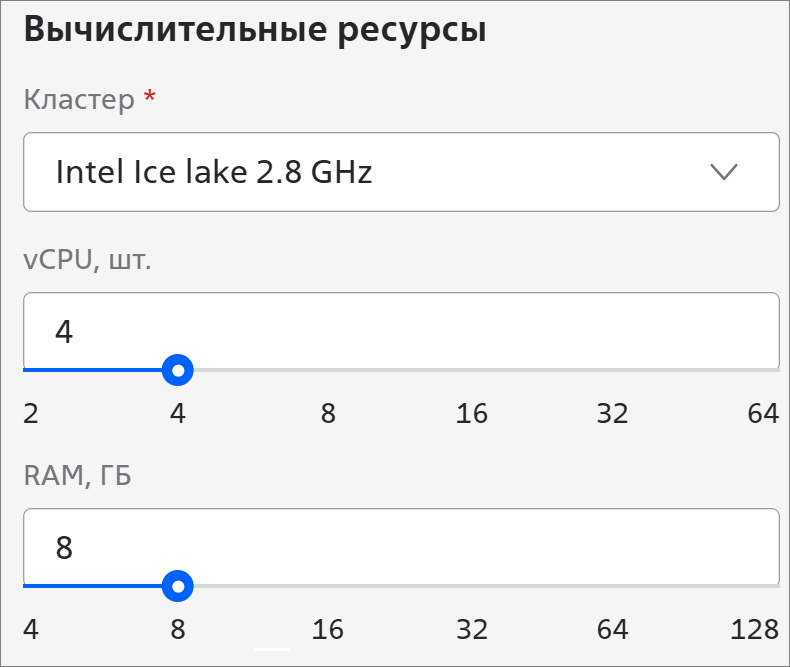Choose 8 on the vCPU scale
The width and height of the screenshot is (790, 667).
pos(328,413)
